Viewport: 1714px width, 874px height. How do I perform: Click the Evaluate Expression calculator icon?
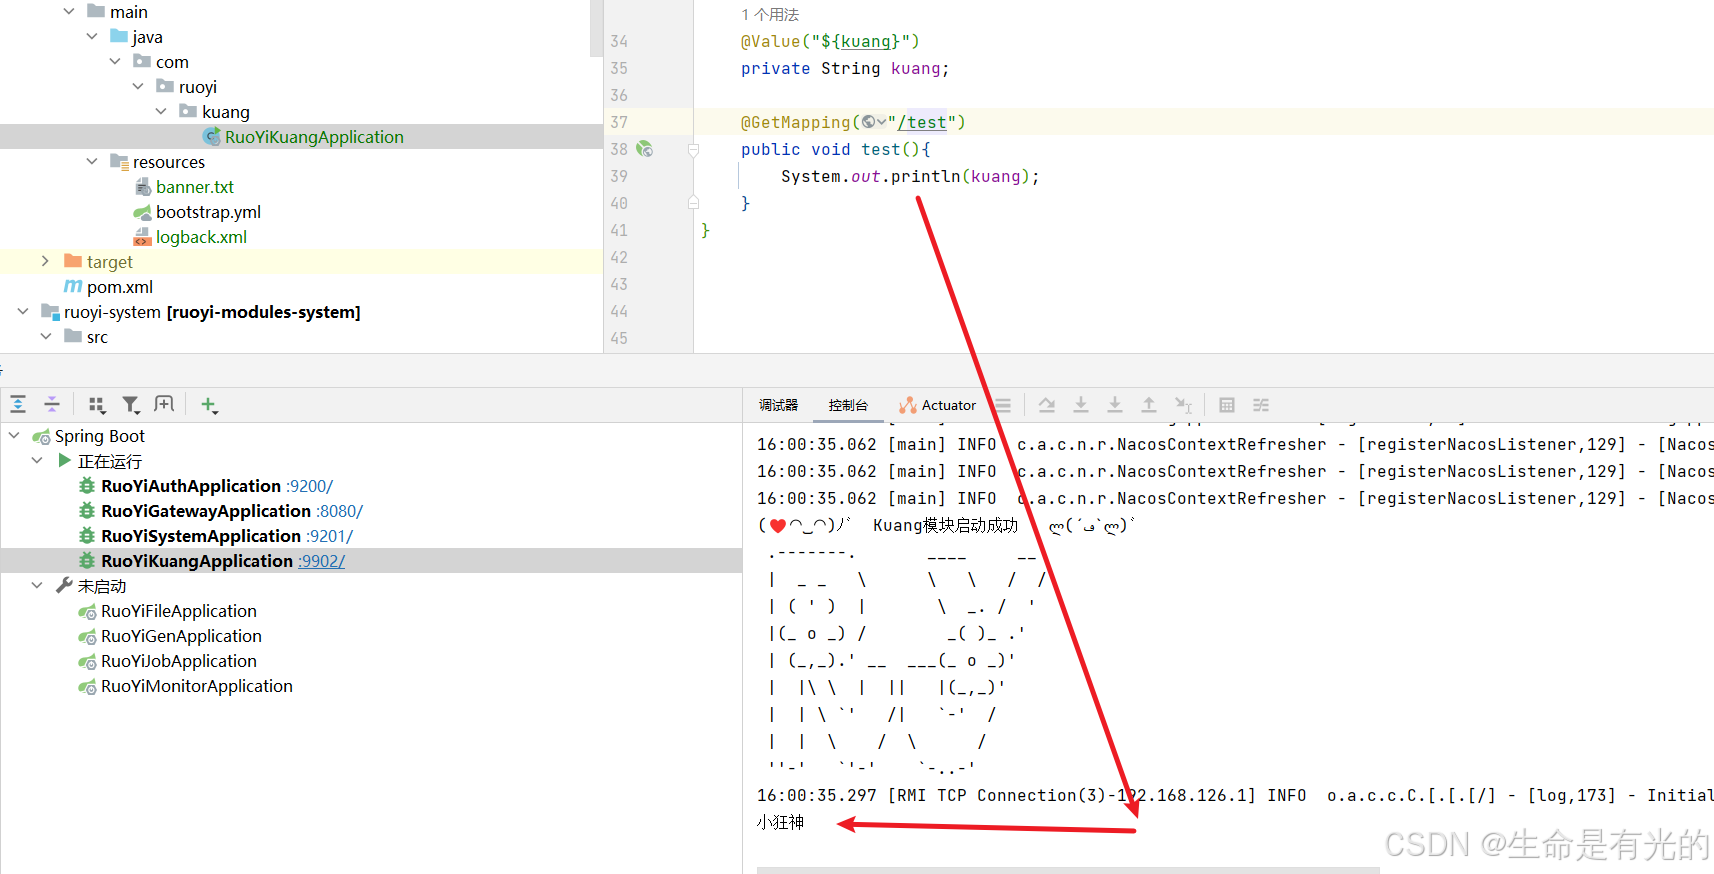tap(1227, 405)
